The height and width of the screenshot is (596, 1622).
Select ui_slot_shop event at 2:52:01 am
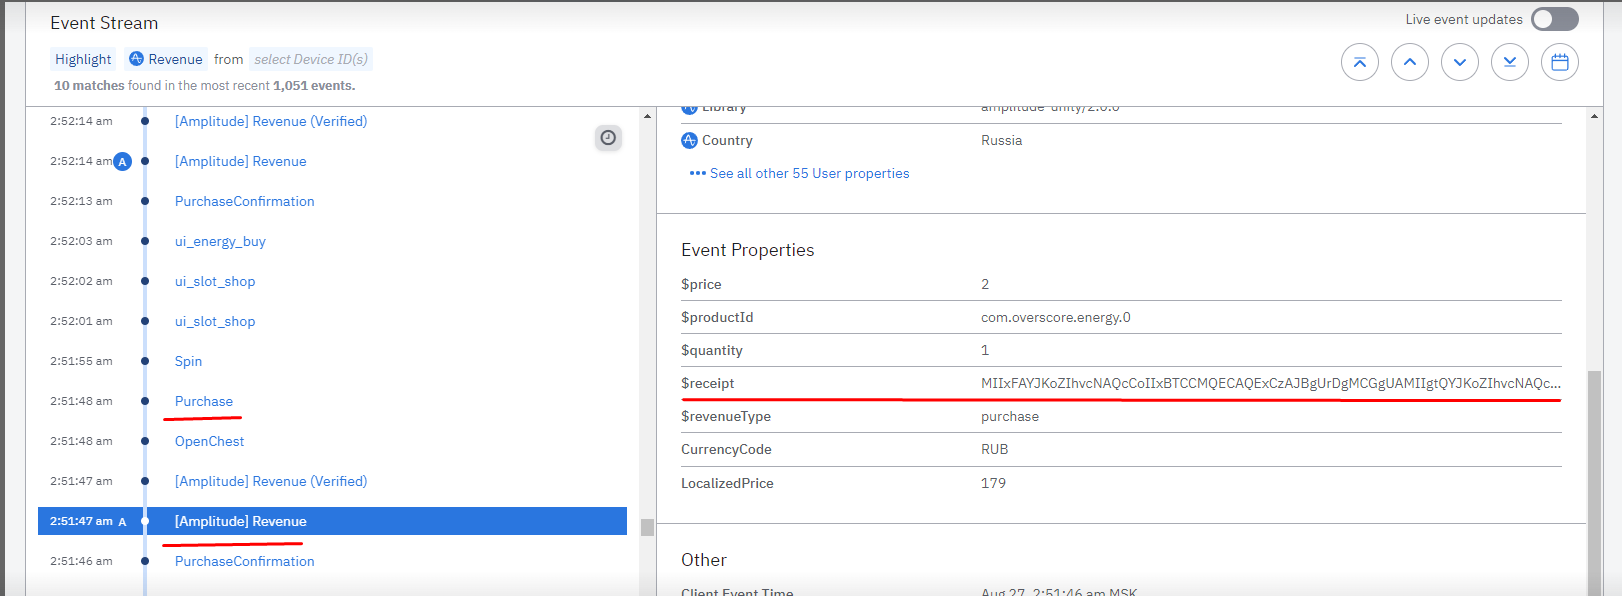215,321
